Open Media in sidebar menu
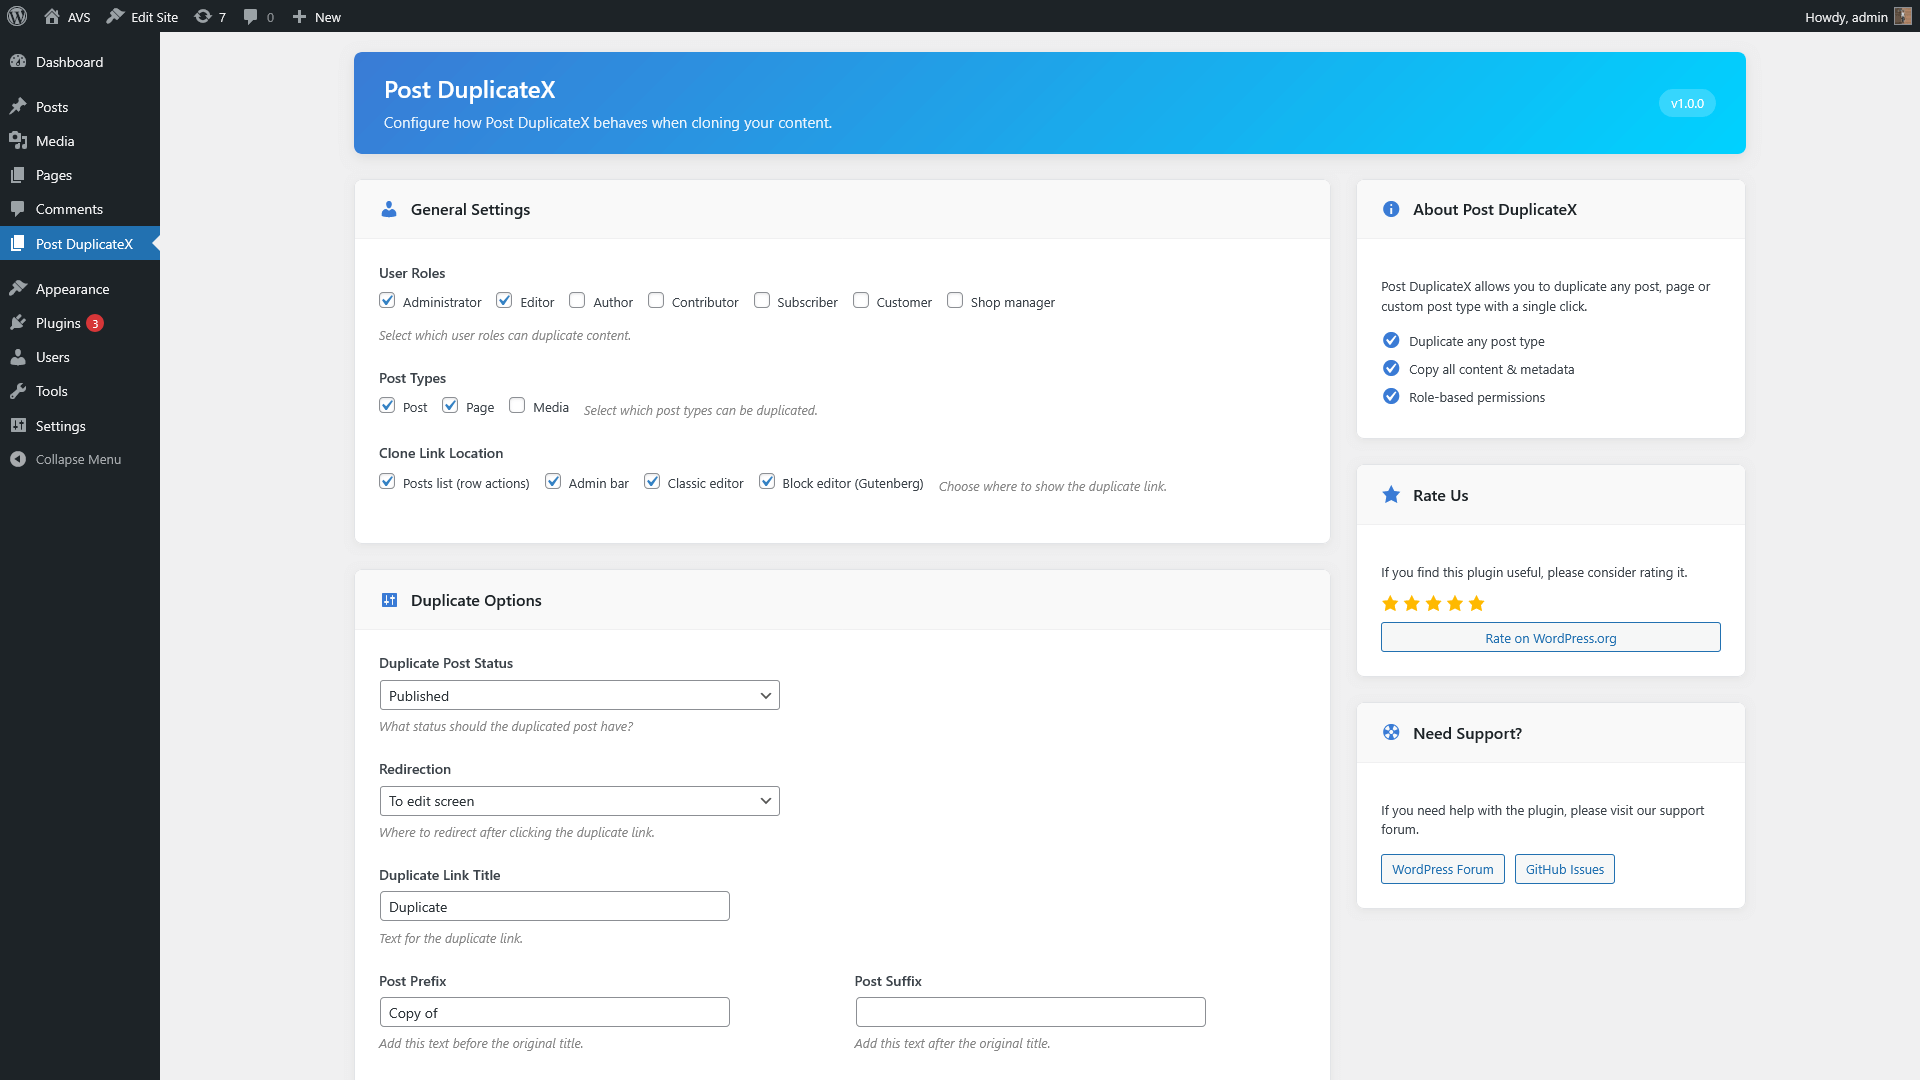This screenshot has width=1920, height=1080. [x=80, y=141]
